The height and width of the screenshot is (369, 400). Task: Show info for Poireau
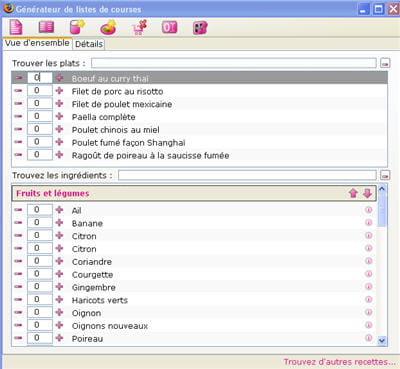click(369, 338)
